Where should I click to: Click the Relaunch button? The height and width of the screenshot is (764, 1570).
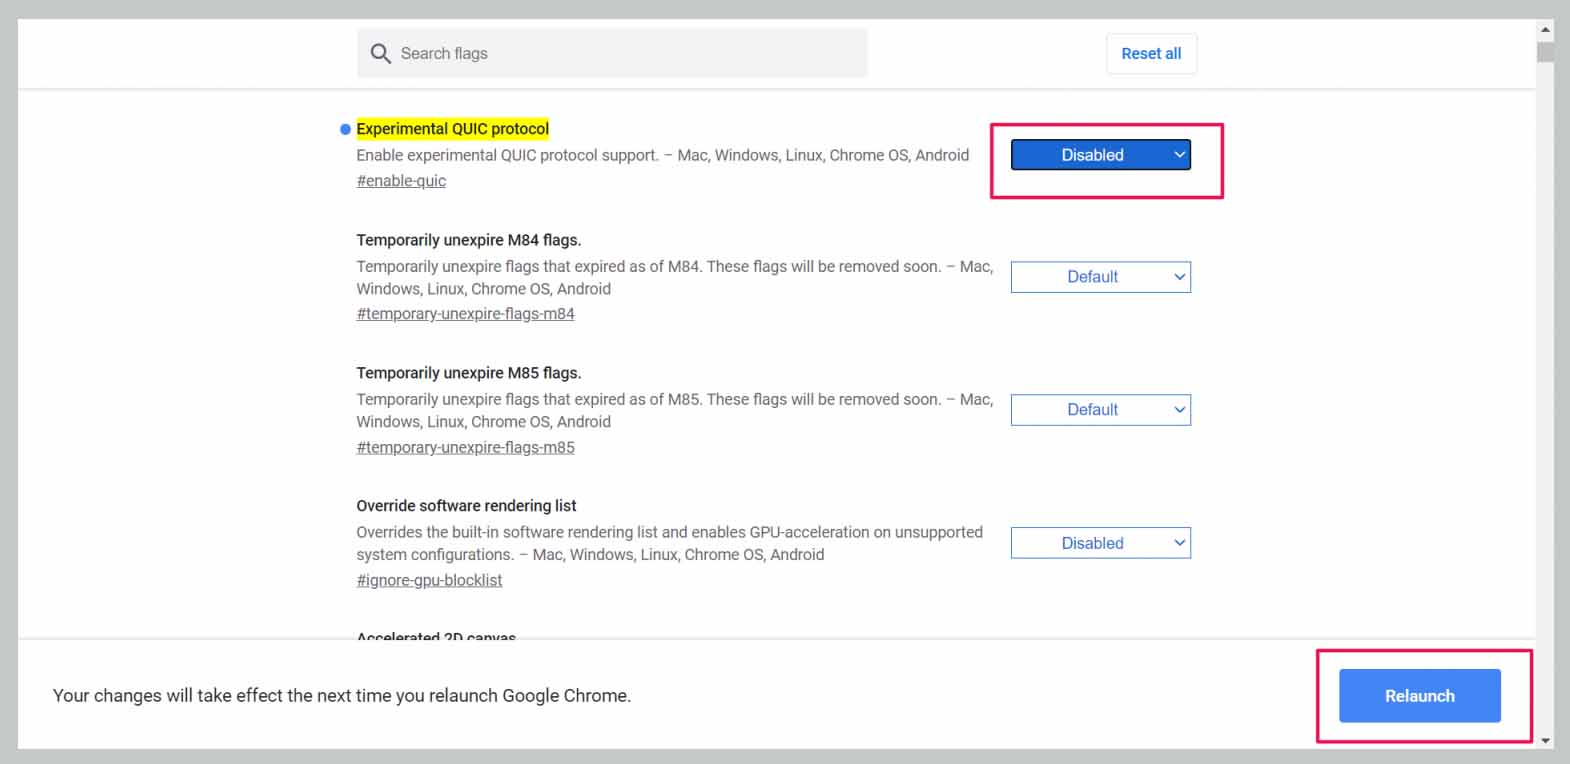coord(1419,696)
